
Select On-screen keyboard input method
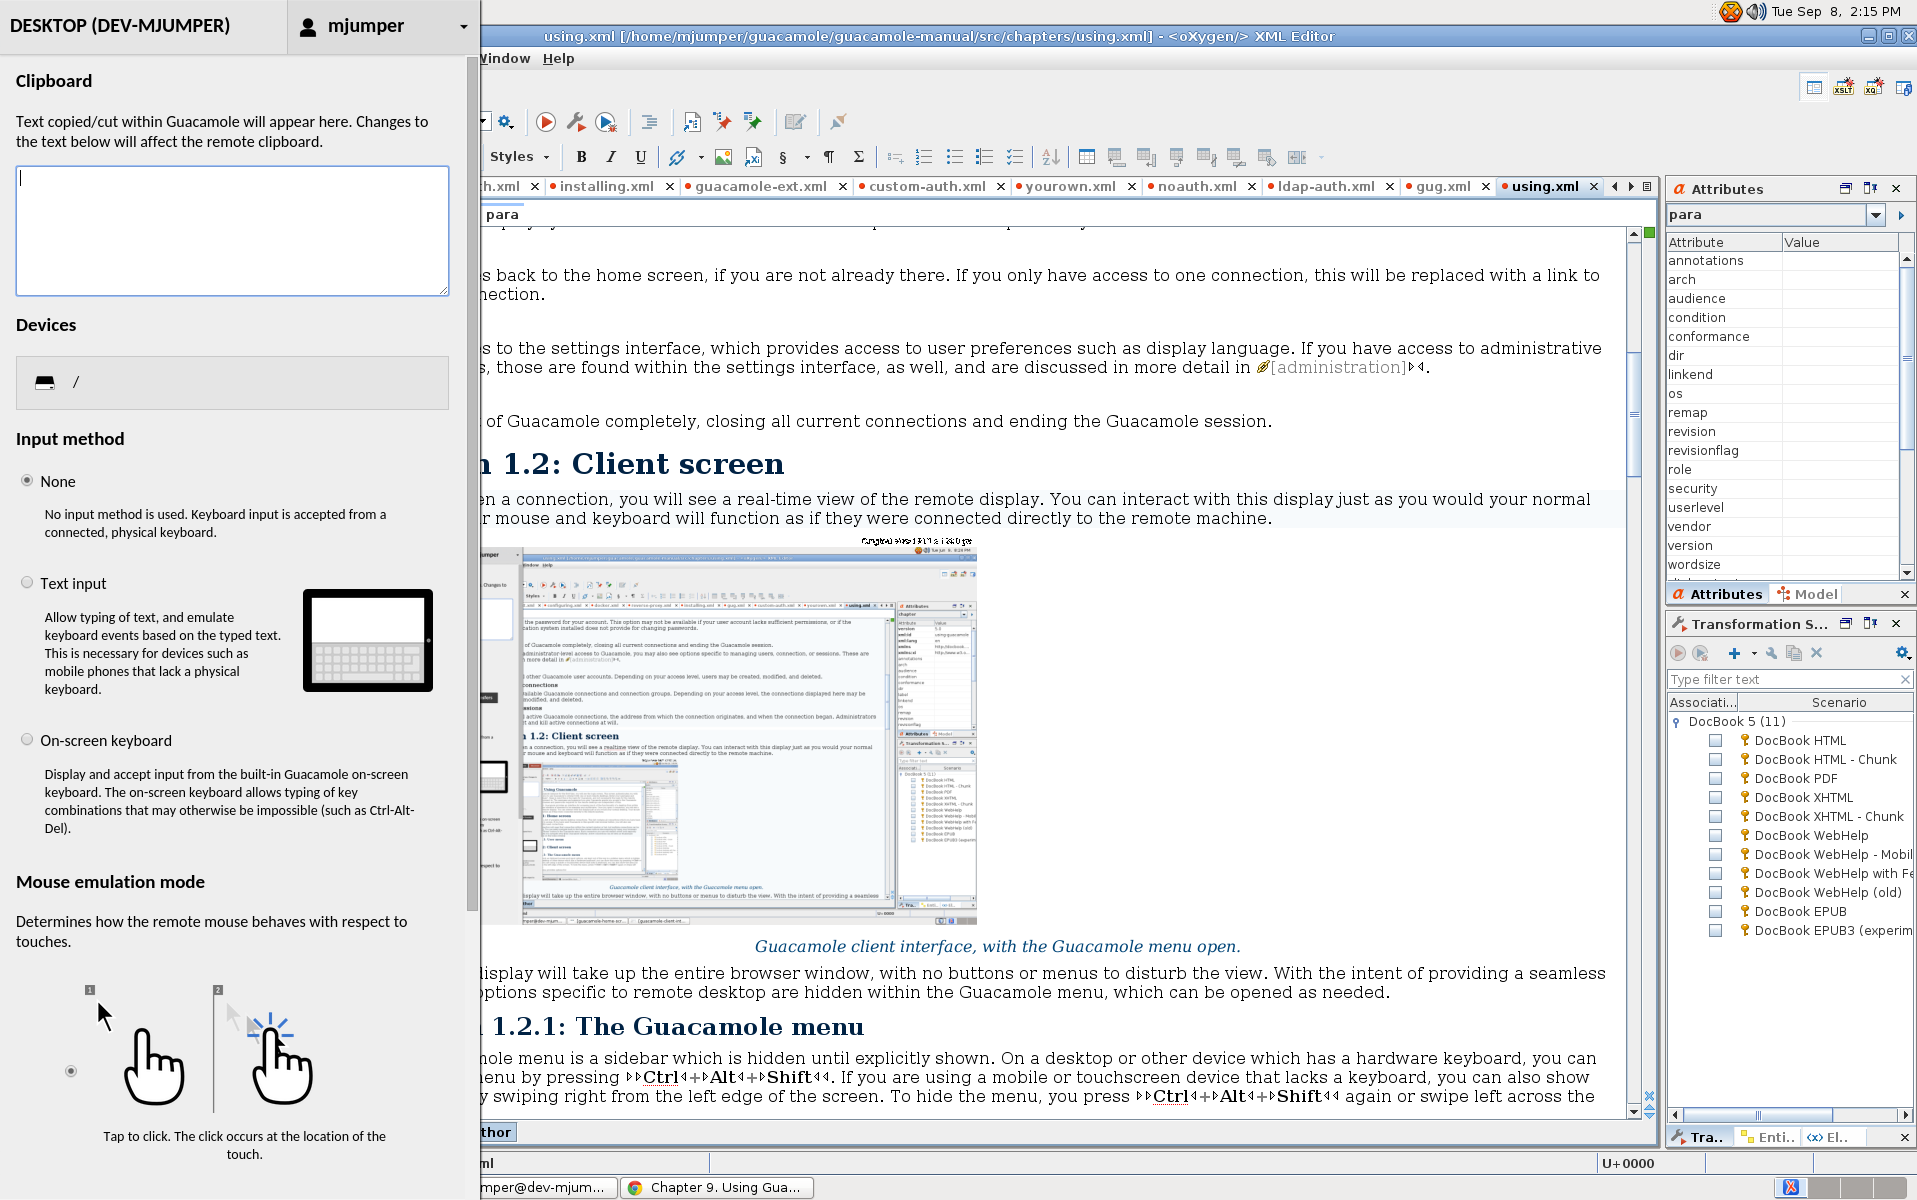point(27,740)
